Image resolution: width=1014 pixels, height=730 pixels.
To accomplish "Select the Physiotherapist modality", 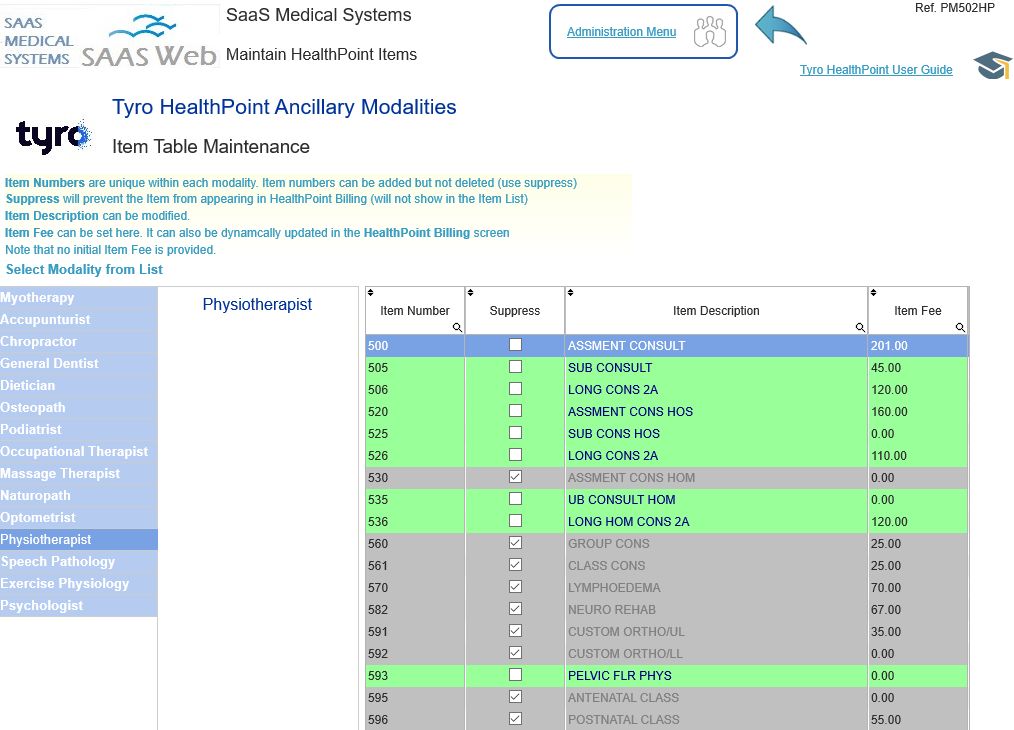I will tap(78, 540).
